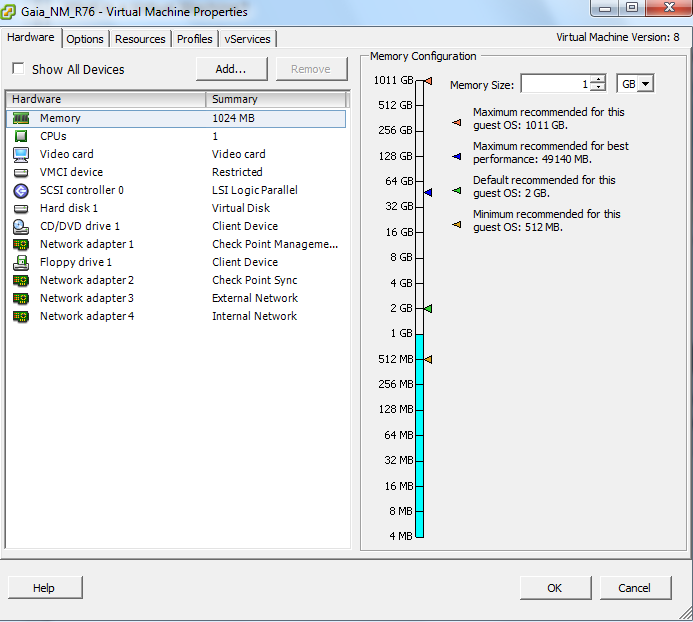
Task: Open the Resources tab
Action: click(140, 39)
